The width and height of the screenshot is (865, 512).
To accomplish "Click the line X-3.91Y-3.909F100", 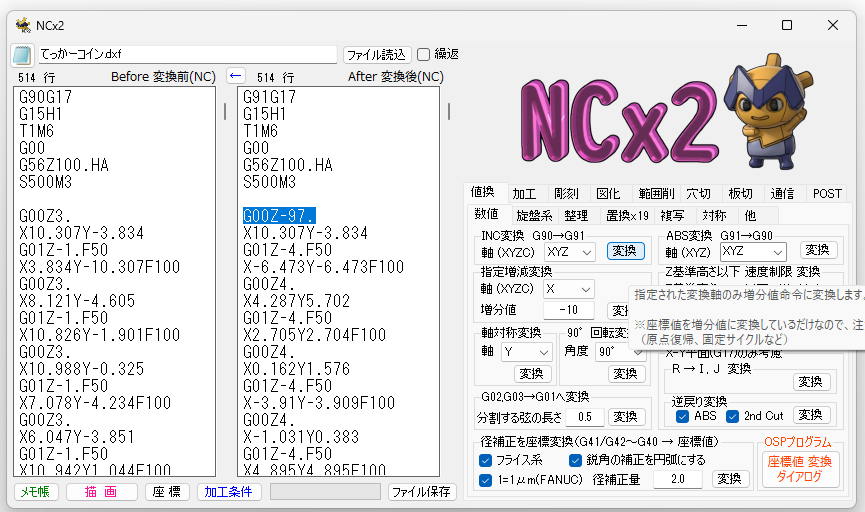I will (x=319, y=403).
